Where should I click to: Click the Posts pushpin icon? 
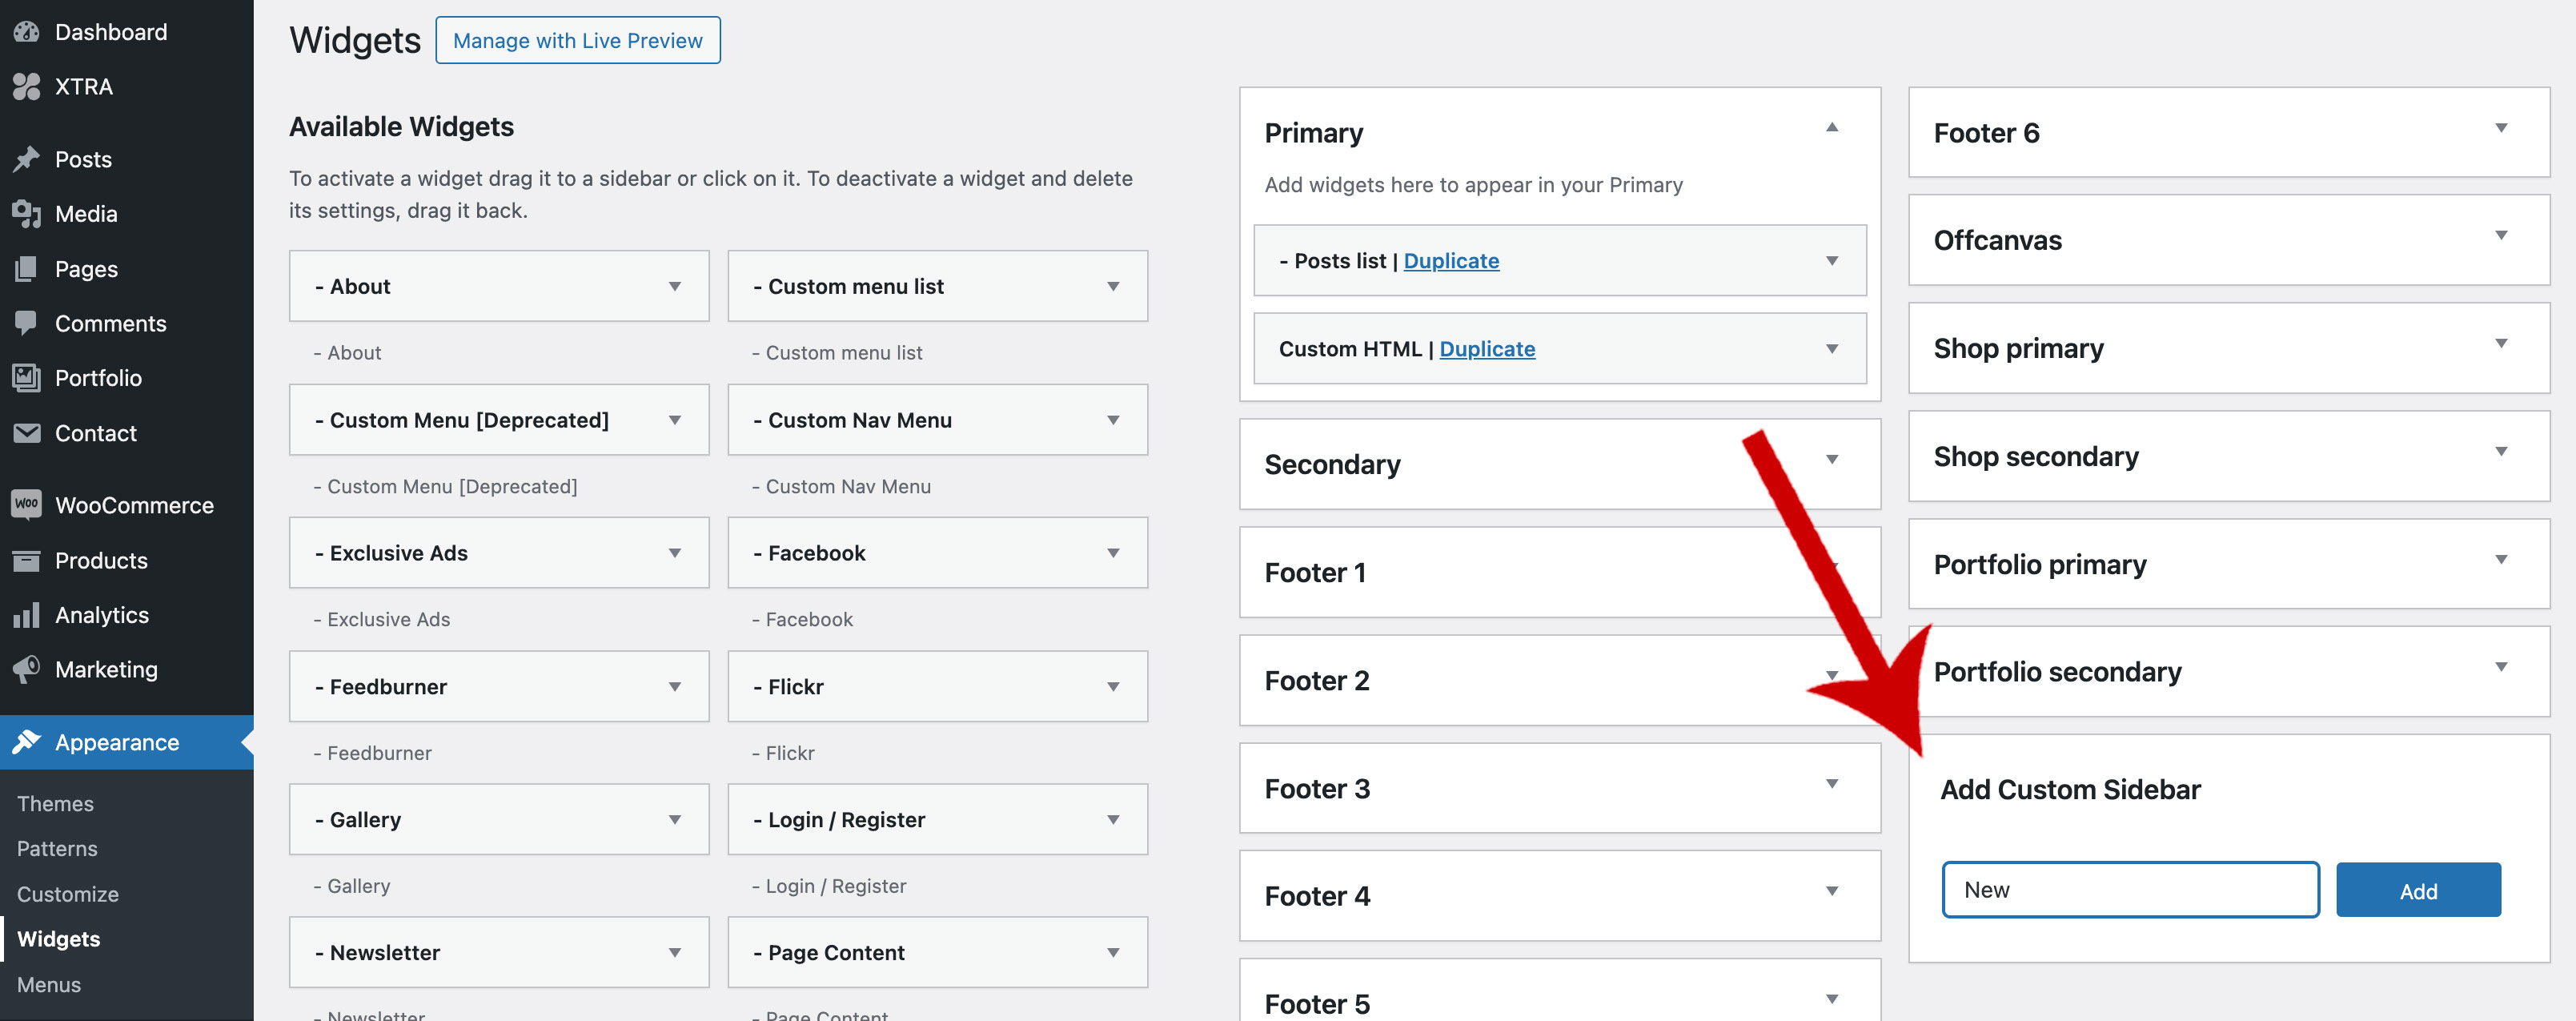(27, 159)
